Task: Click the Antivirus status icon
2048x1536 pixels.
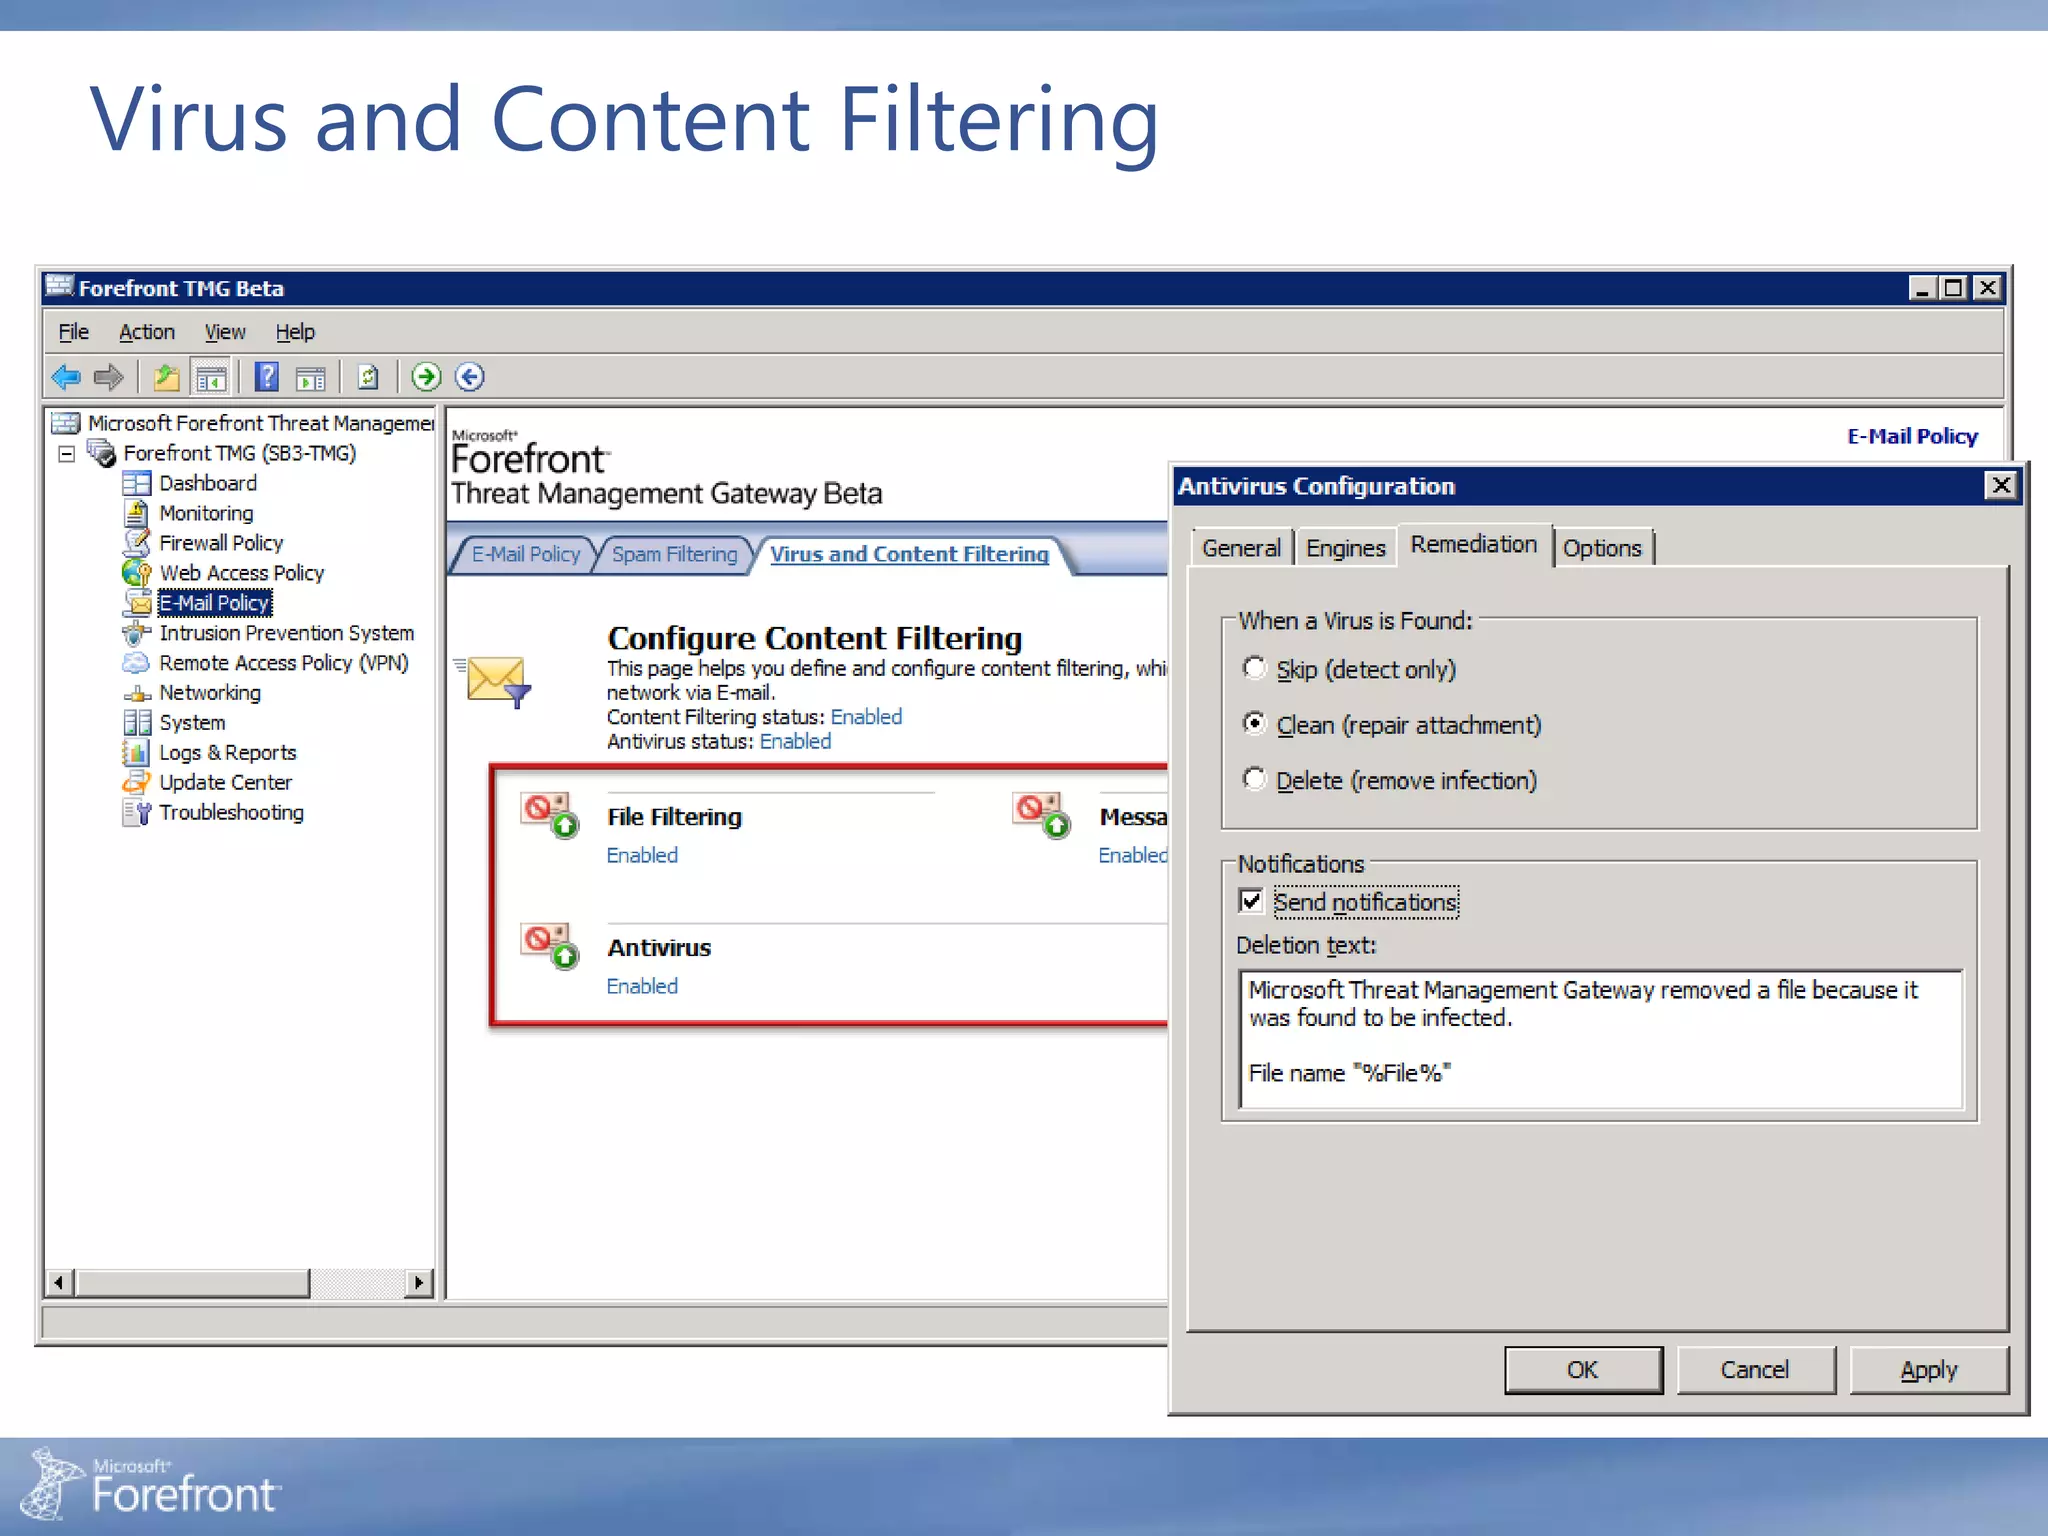Action: [550, 945]
